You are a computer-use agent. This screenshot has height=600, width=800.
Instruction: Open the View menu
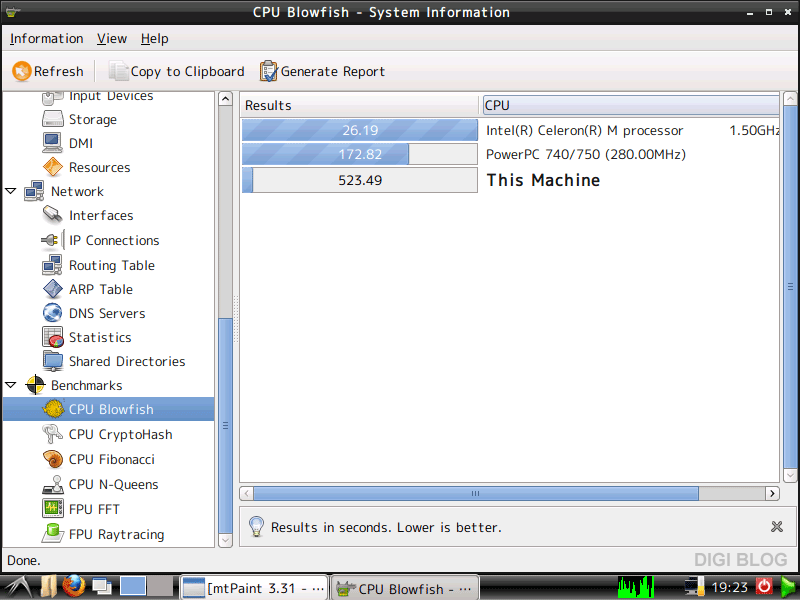[x=112, y=39]
